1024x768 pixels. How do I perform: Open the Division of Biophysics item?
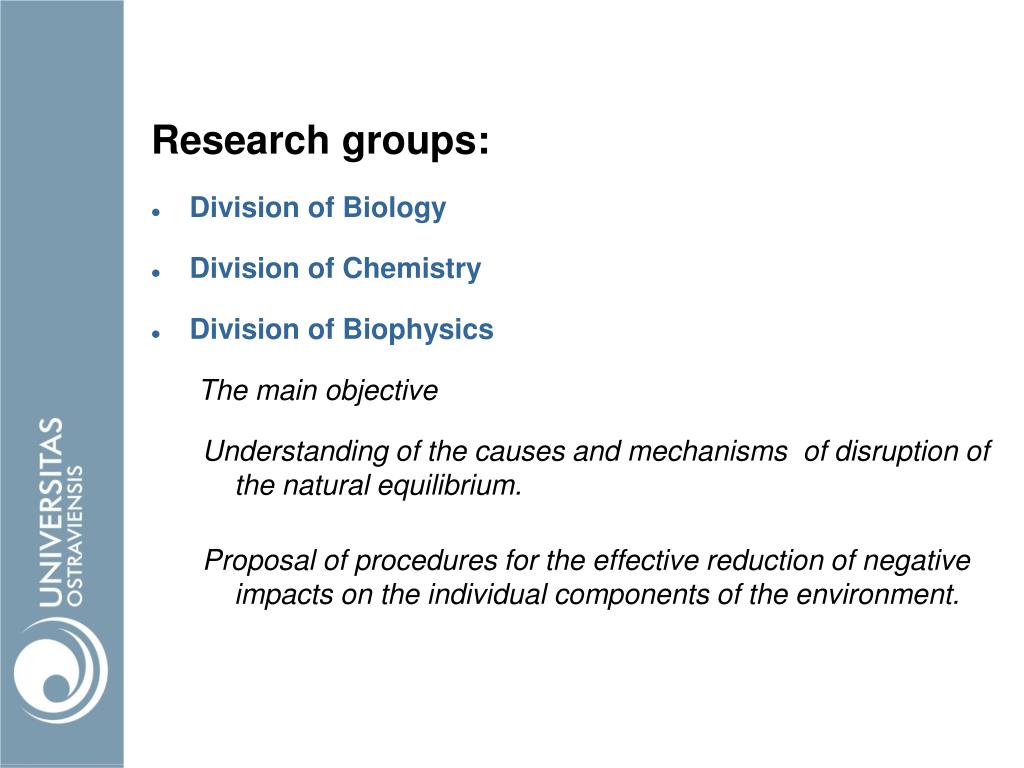pos(342,330)
